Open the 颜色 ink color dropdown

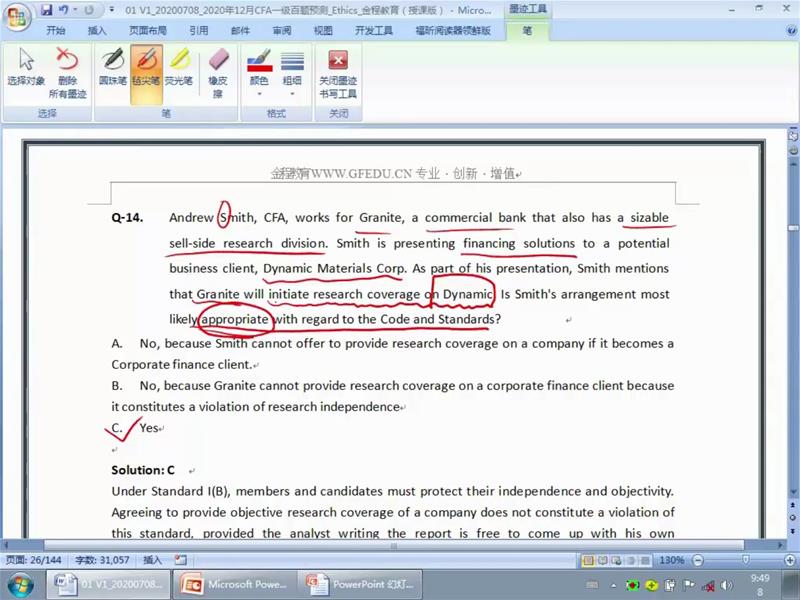[x=258, y=73]
